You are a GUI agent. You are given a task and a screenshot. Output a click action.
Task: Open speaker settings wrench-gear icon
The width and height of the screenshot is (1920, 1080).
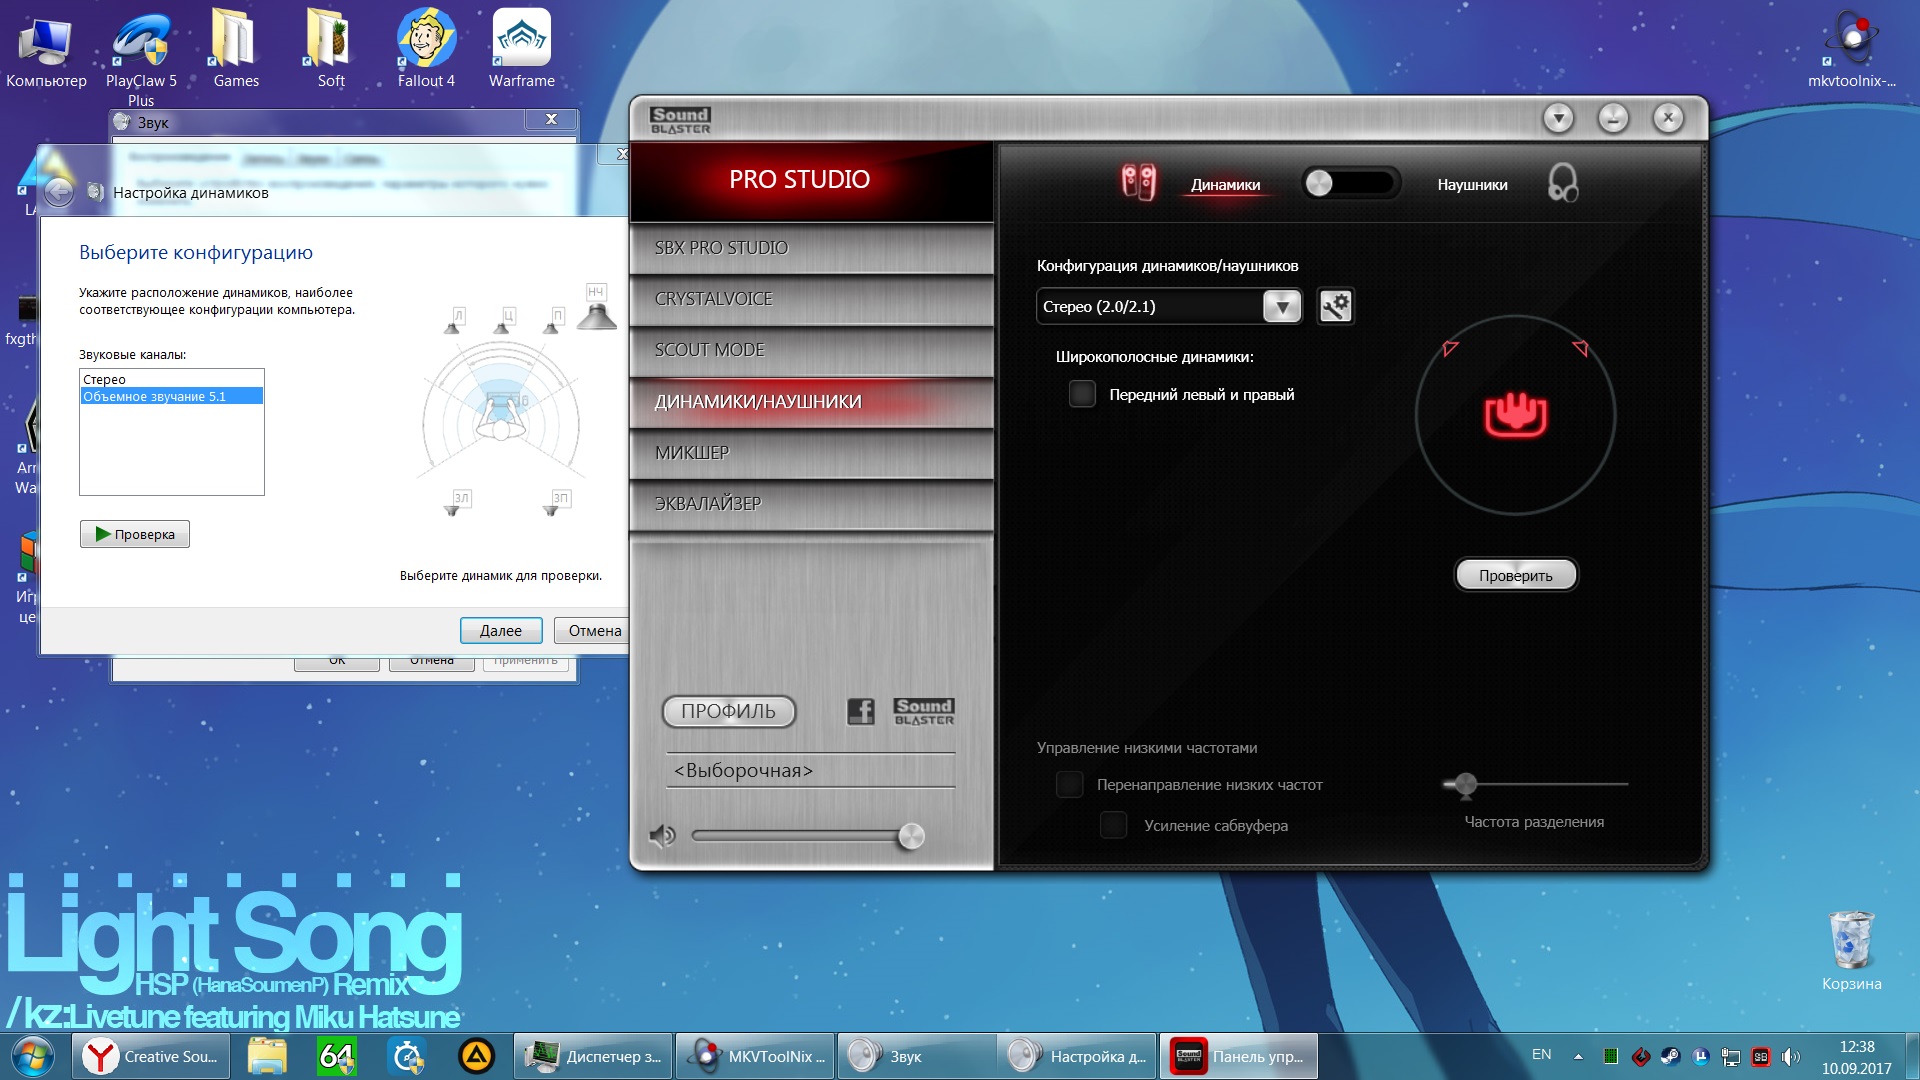coord(1336,306)
